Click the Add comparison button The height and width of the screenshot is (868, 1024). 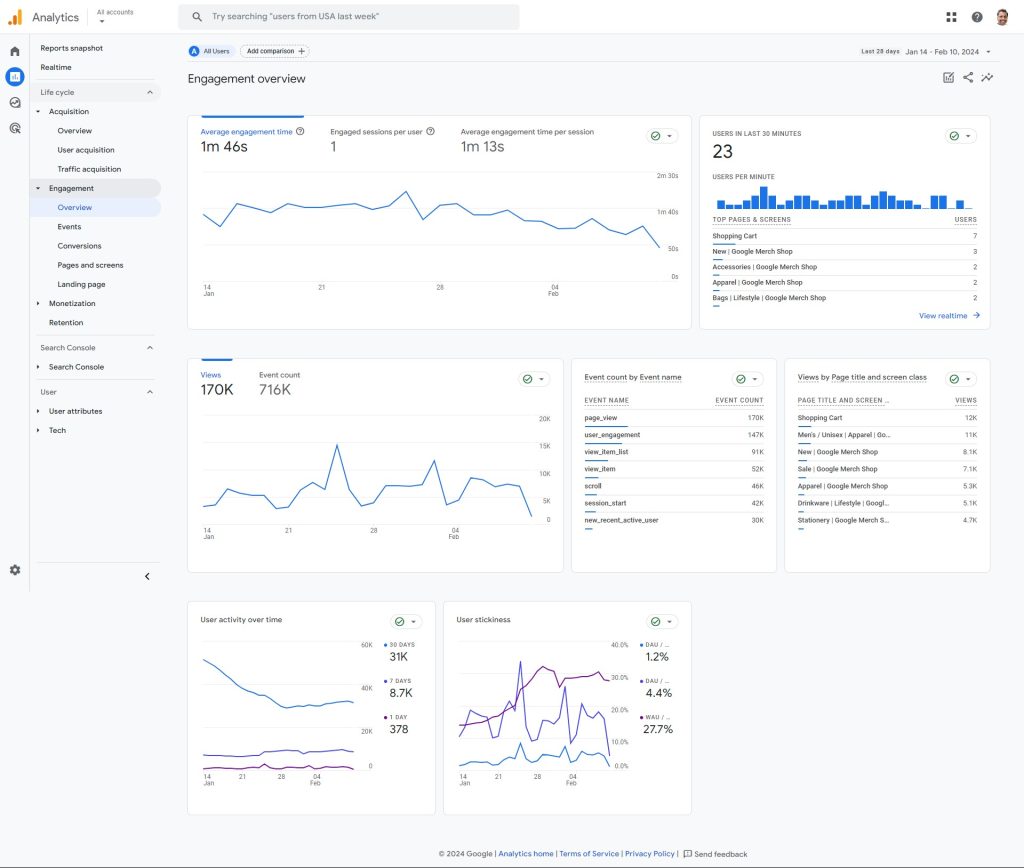[275, 51]
